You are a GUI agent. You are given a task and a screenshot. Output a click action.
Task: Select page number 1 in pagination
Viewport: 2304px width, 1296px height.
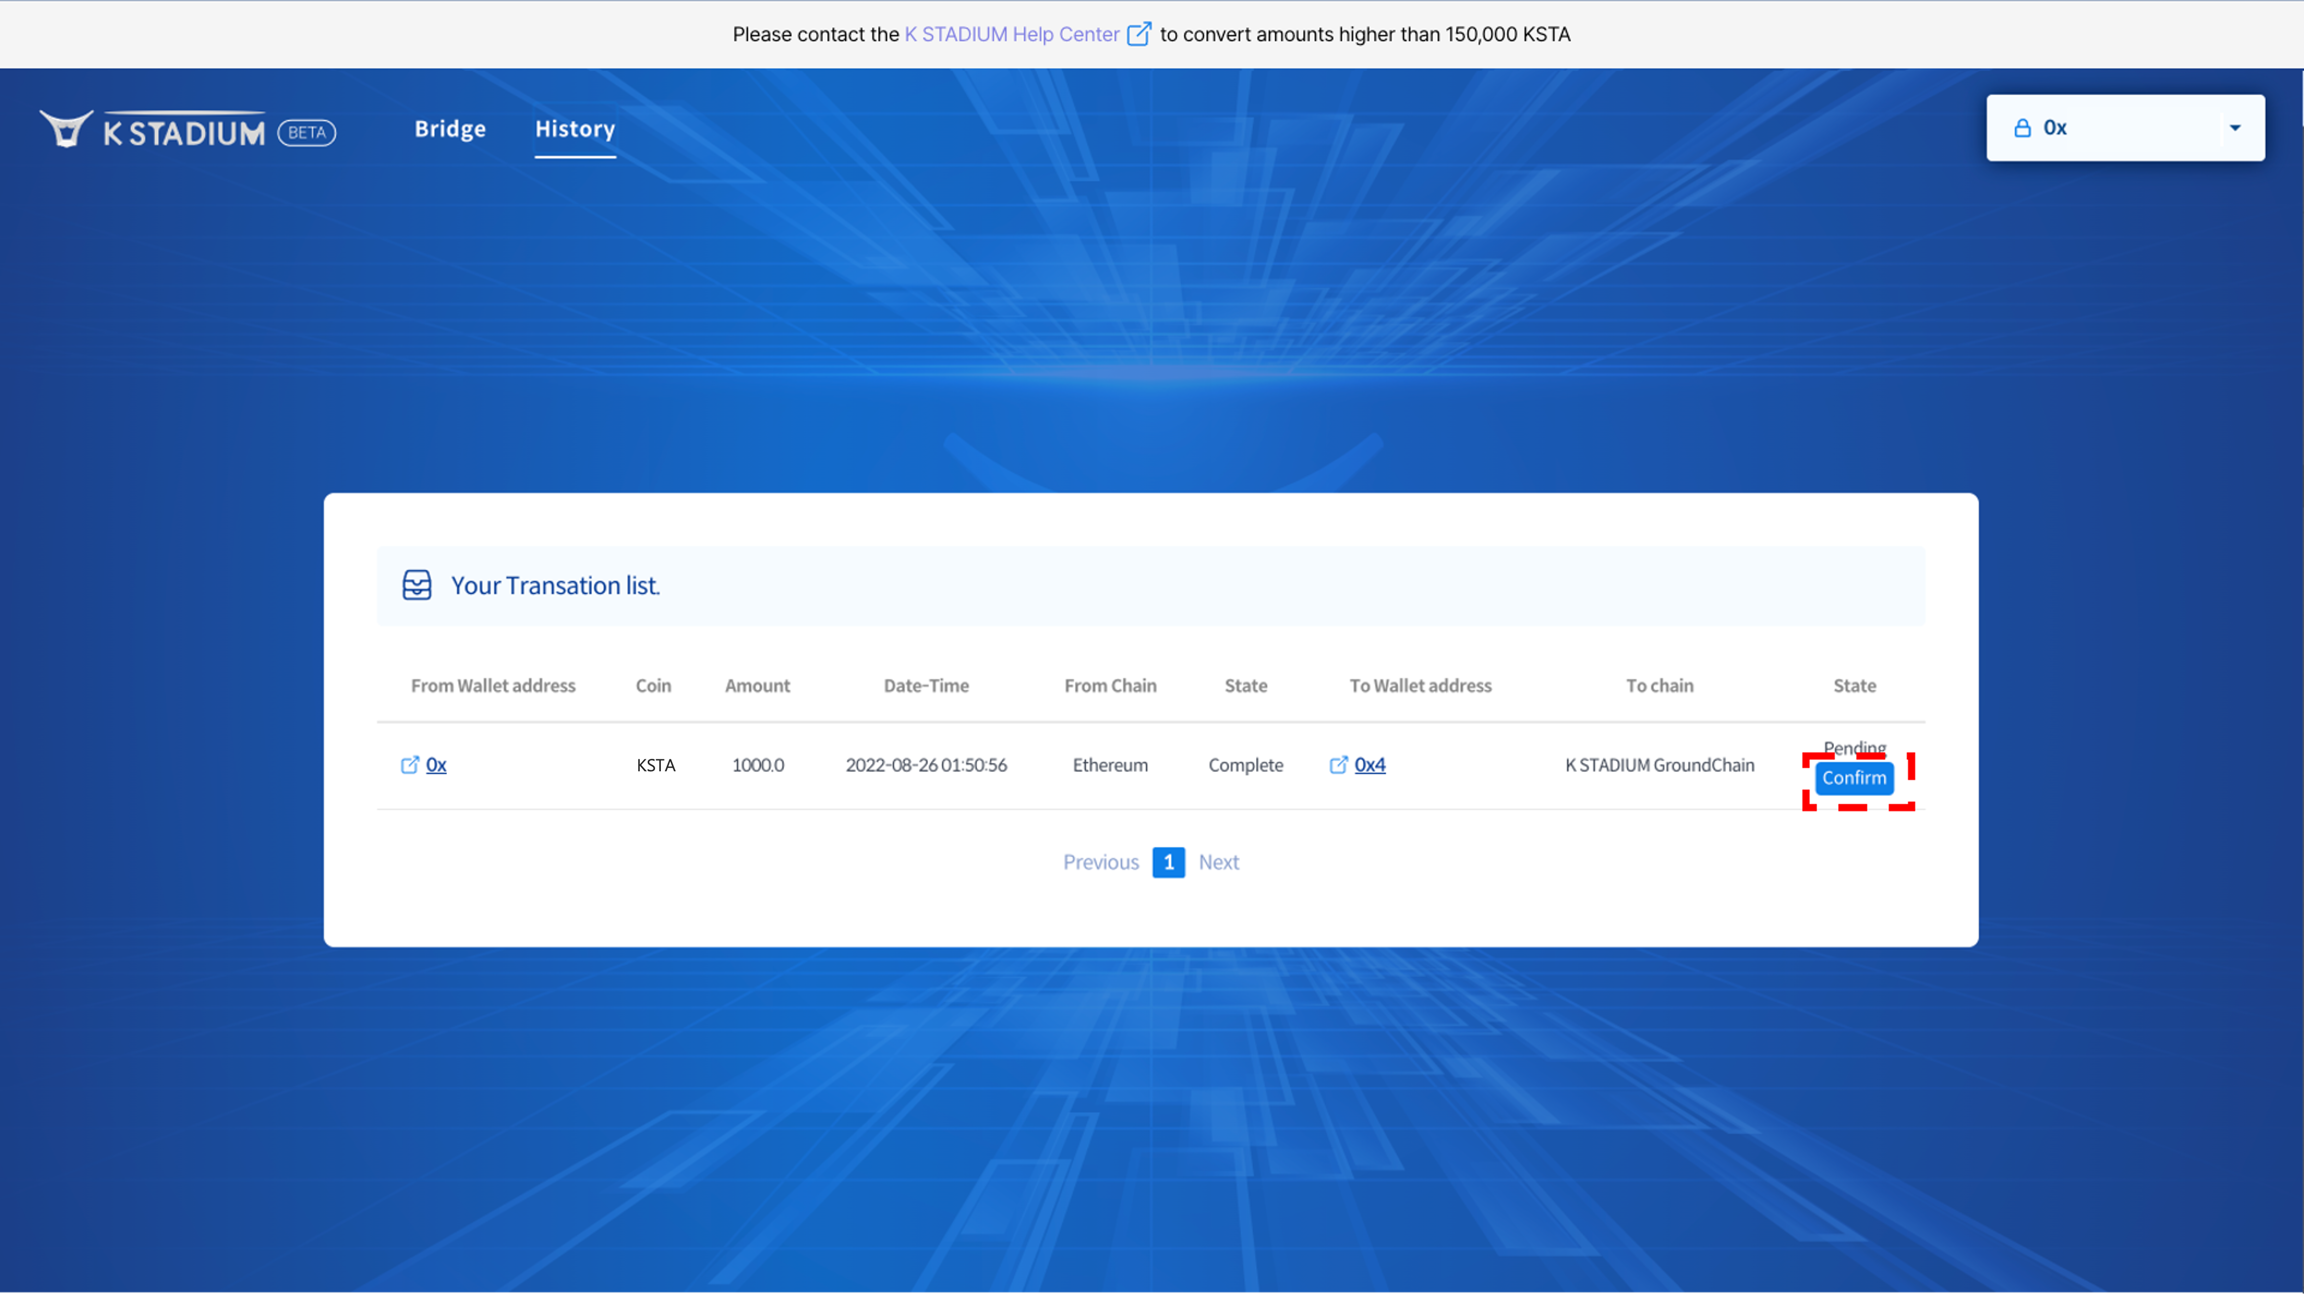[1168, 862]
